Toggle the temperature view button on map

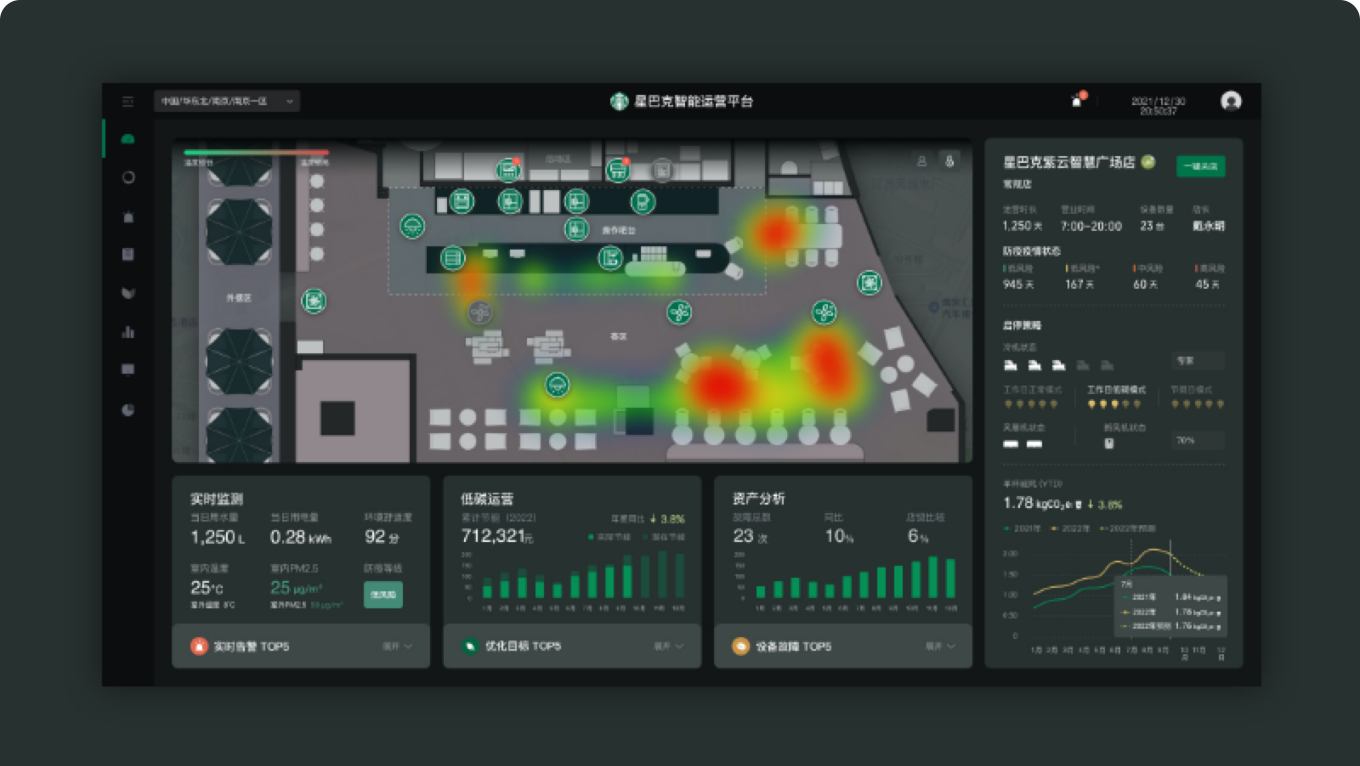tap(950, 161)
